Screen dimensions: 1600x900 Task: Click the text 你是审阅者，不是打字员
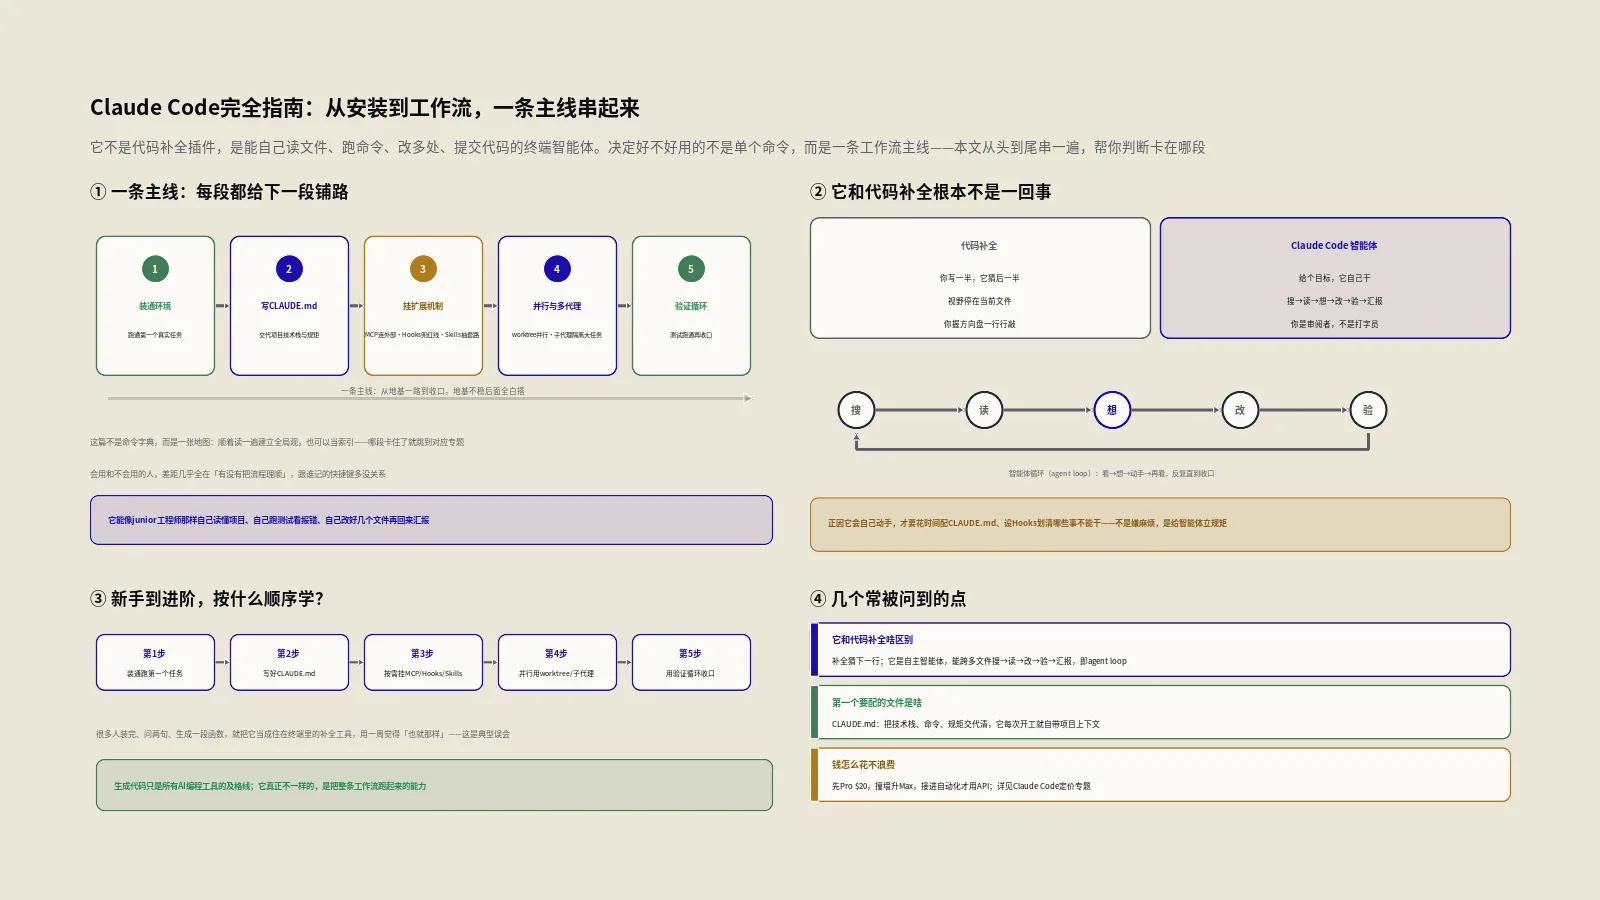pos(1335,324)
